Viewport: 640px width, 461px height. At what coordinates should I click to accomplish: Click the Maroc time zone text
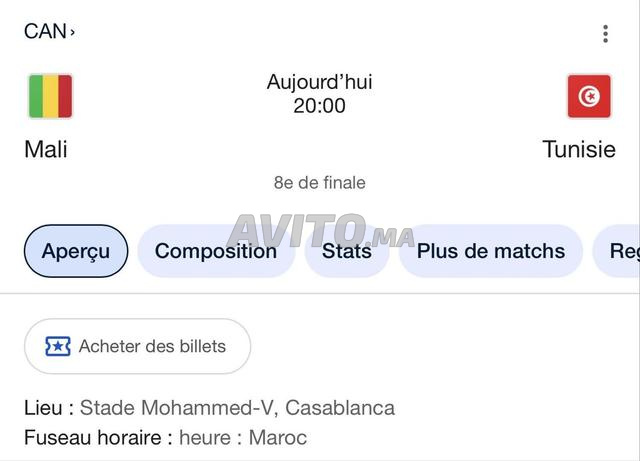pos(278,438)
